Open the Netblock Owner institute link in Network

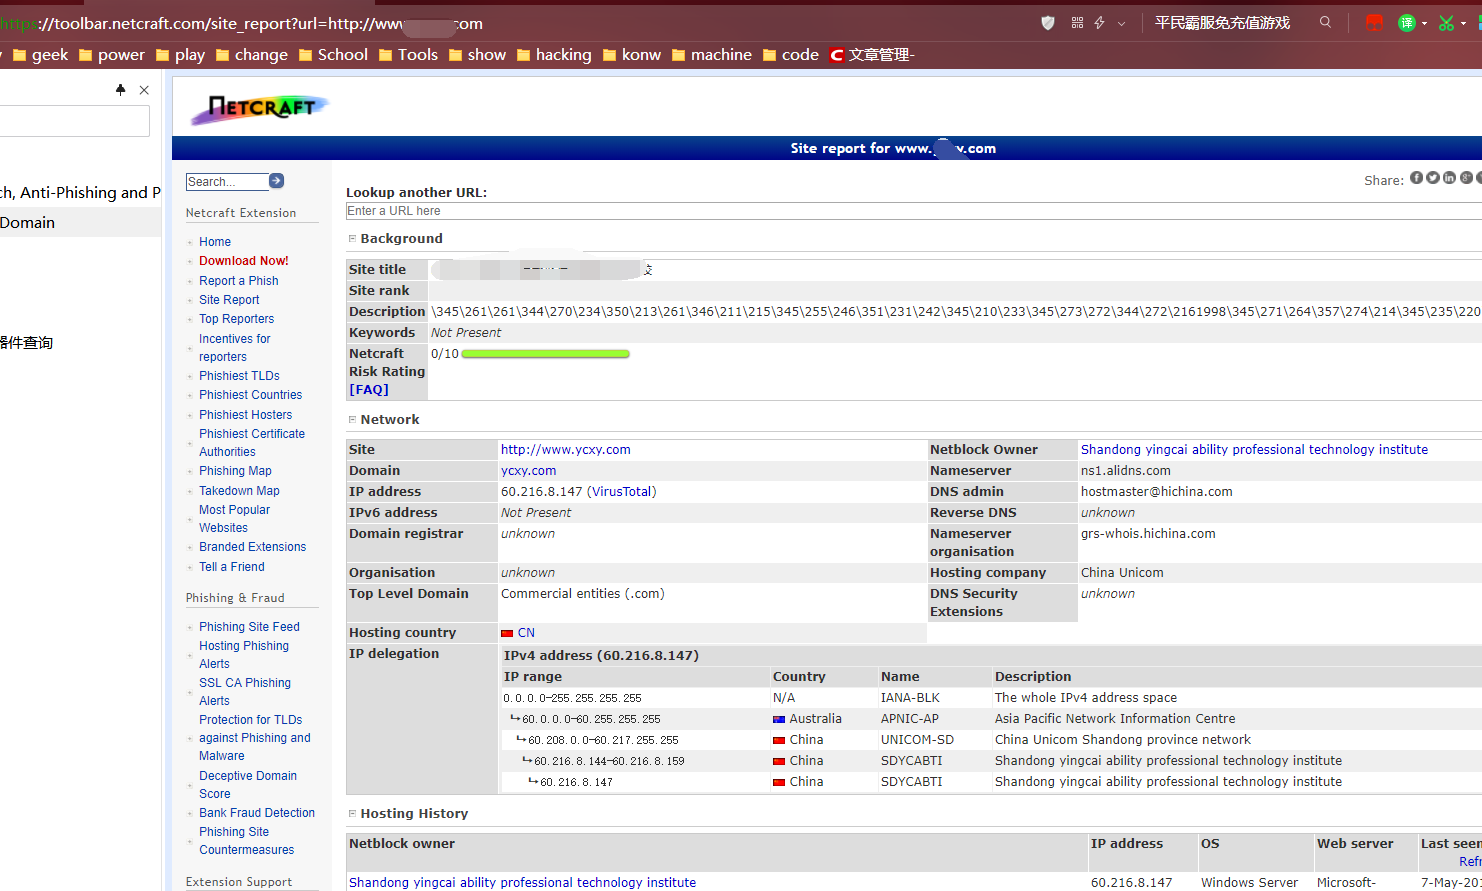tap(1254, 449)
